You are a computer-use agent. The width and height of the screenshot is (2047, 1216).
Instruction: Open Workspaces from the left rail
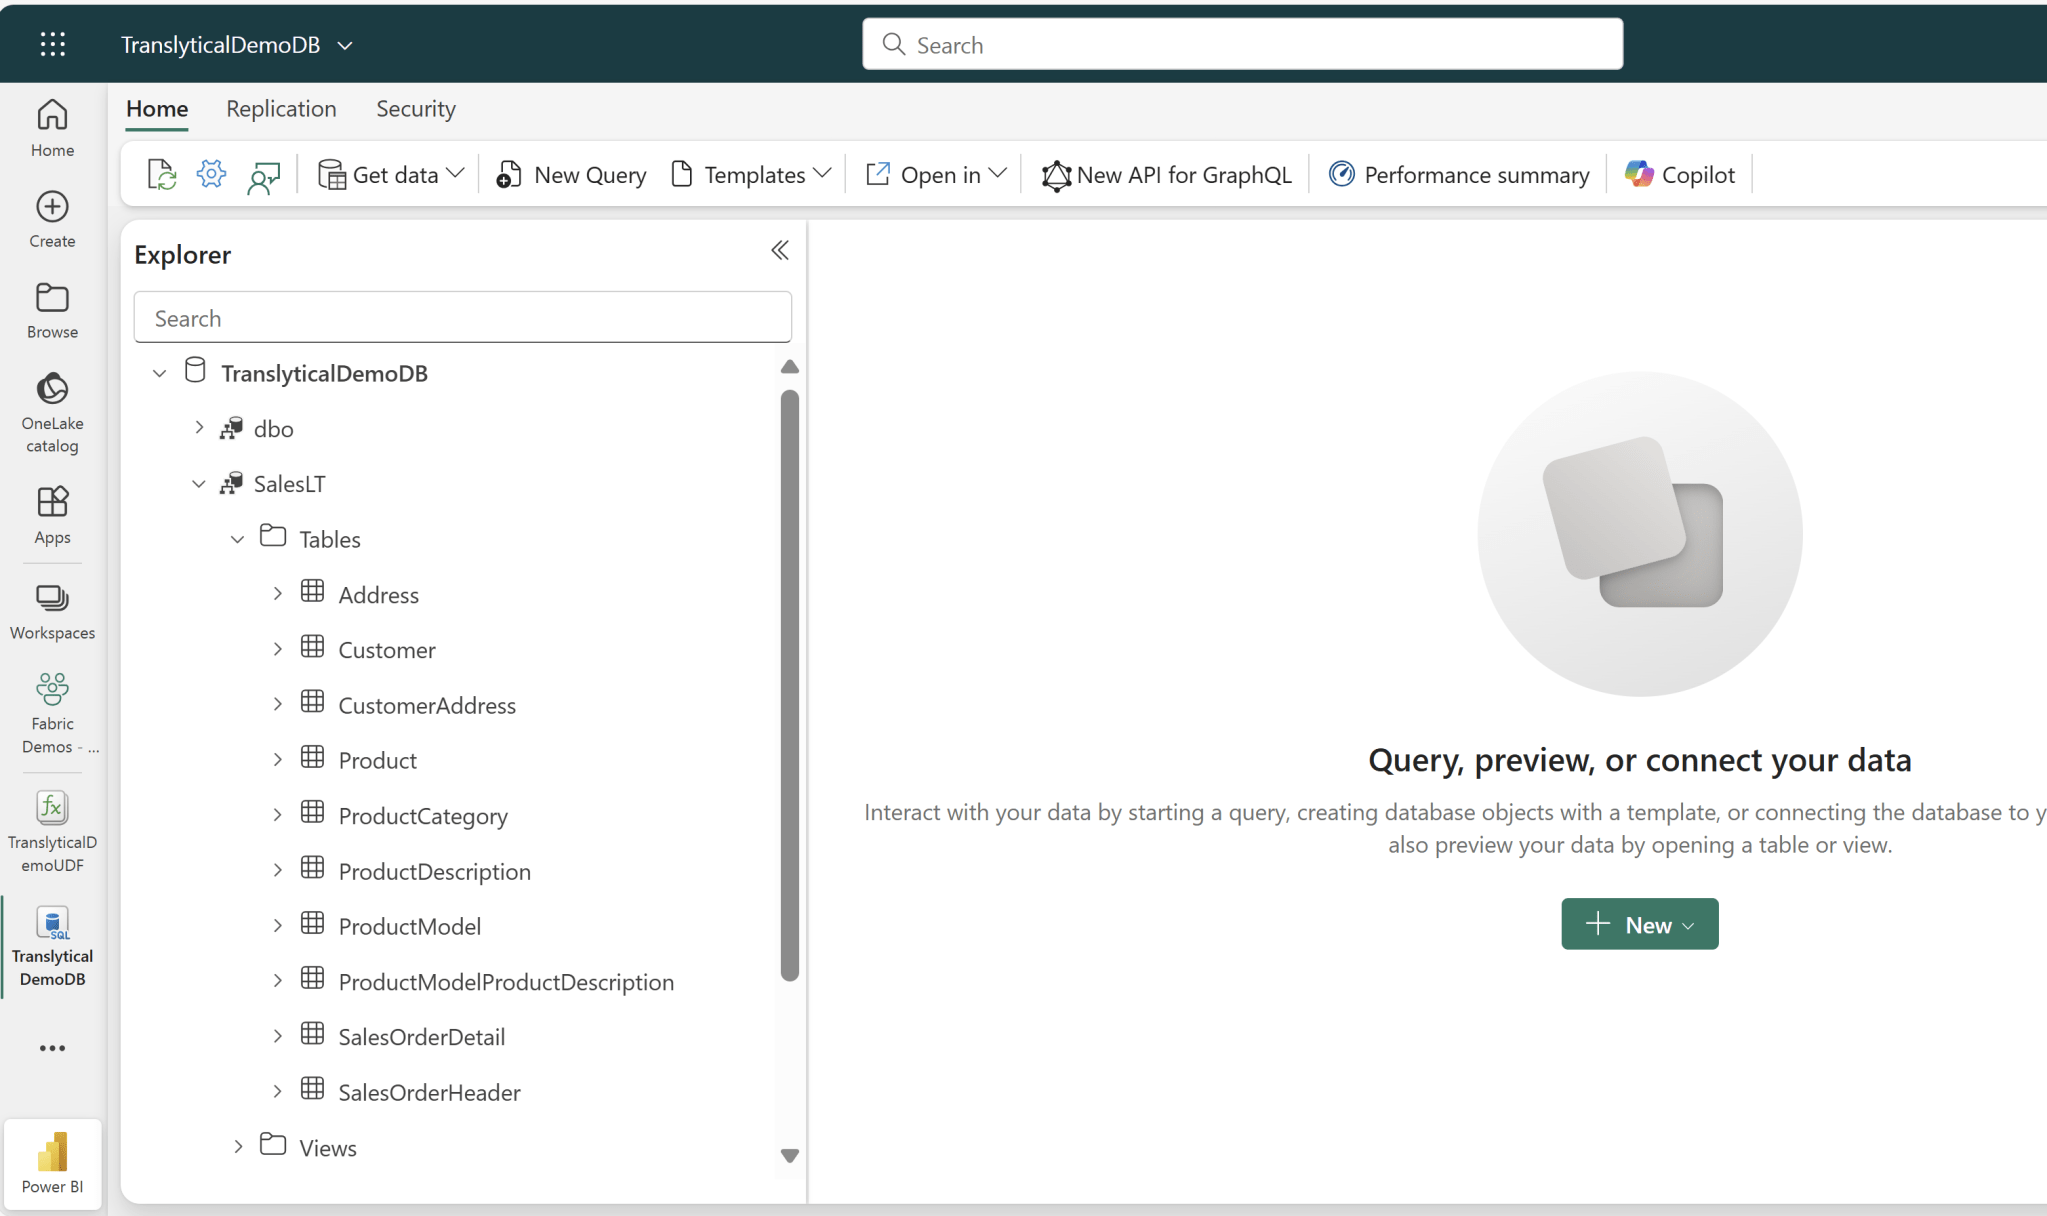51,608
